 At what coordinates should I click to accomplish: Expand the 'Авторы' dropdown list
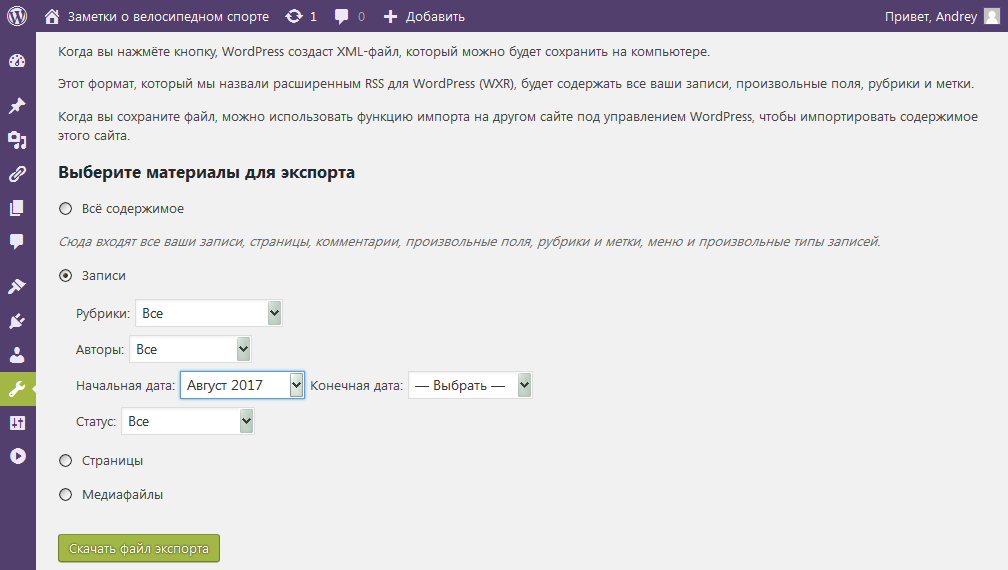click(190, 350)
